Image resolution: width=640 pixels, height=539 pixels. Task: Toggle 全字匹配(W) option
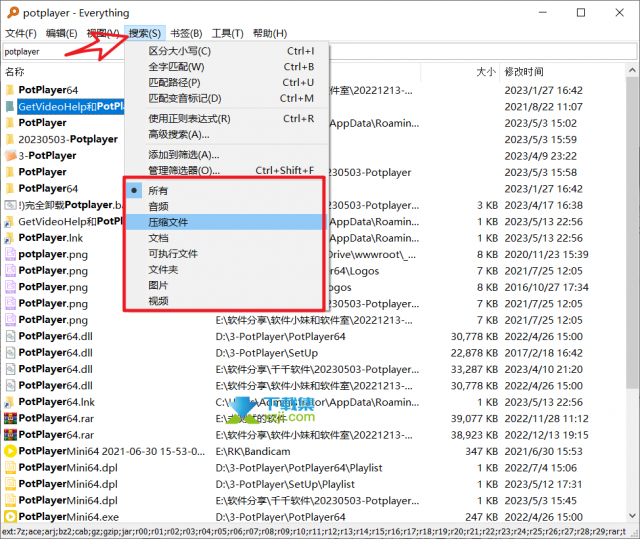(x=227, y=67)
